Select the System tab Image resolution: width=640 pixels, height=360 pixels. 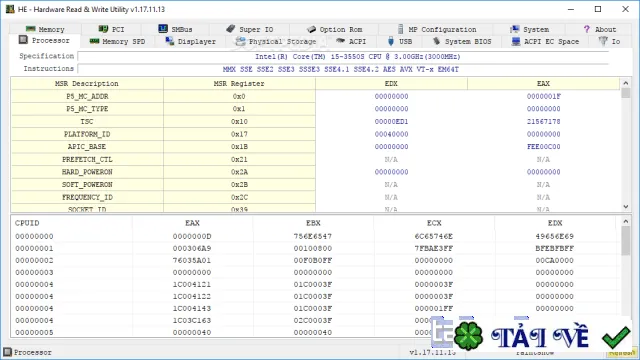pos(529,29)
